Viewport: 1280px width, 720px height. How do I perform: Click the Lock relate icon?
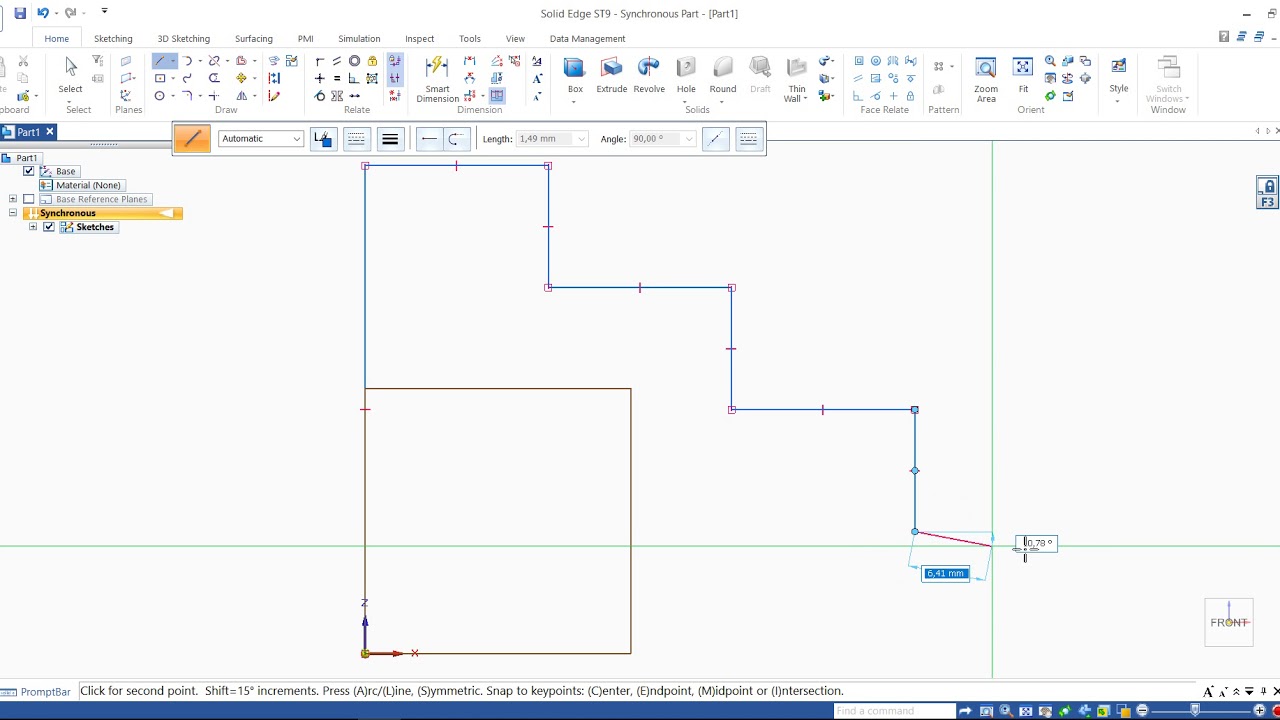(x=373, y=61)
